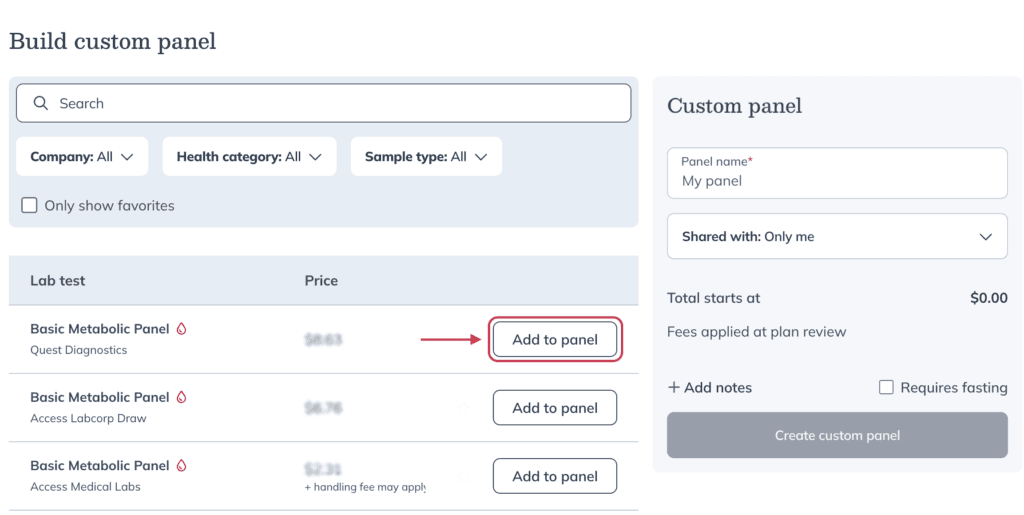Viewport: 1024px width, 515px height.
Task: Add Quest Diagnostics Basic Metabolic Panel to panel
Action: pos(555,339)
